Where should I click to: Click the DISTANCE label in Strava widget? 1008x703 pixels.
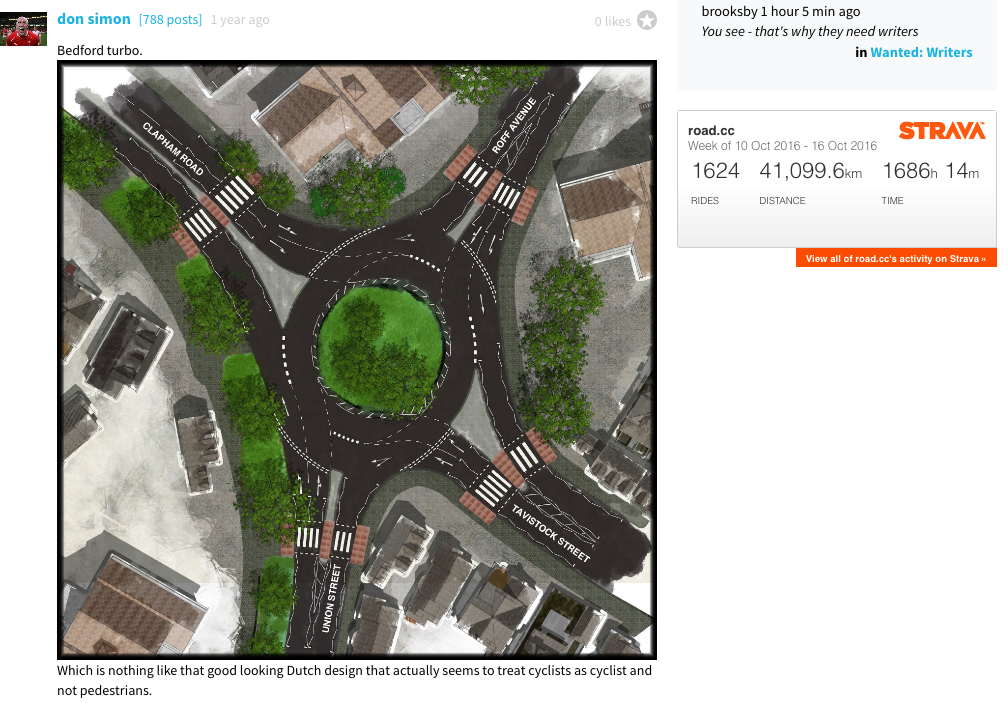click(782, 200)
